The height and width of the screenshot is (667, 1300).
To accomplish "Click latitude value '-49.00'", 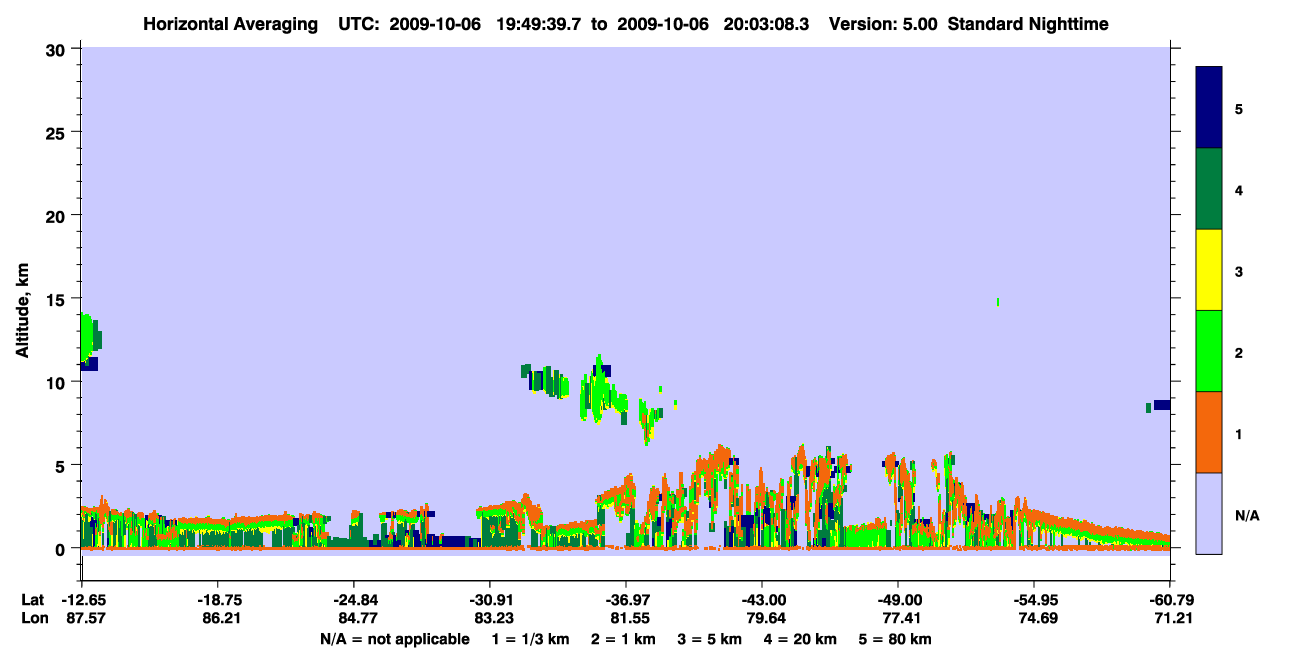I will [x=898, y=600].
